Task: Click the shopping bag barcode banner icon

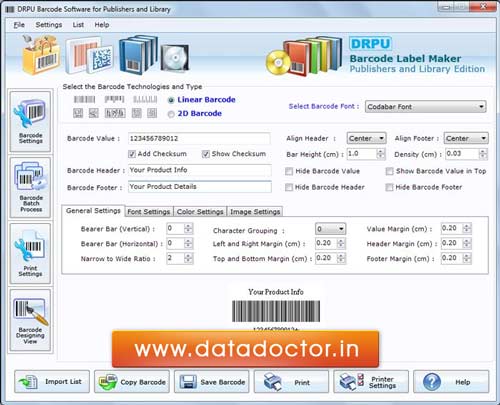Action: coord(41,55)
